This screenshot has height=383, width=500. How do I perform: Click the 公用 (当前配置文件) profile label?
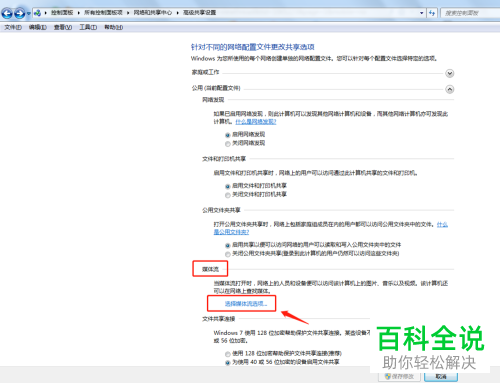(216, 88)
